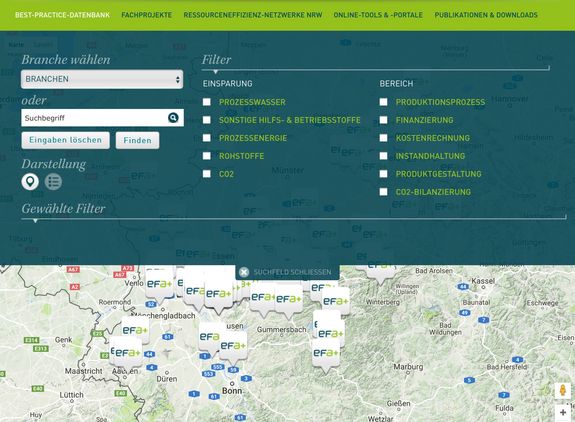
Task: Click the Gewählte Filter heading
Action: 63,209
